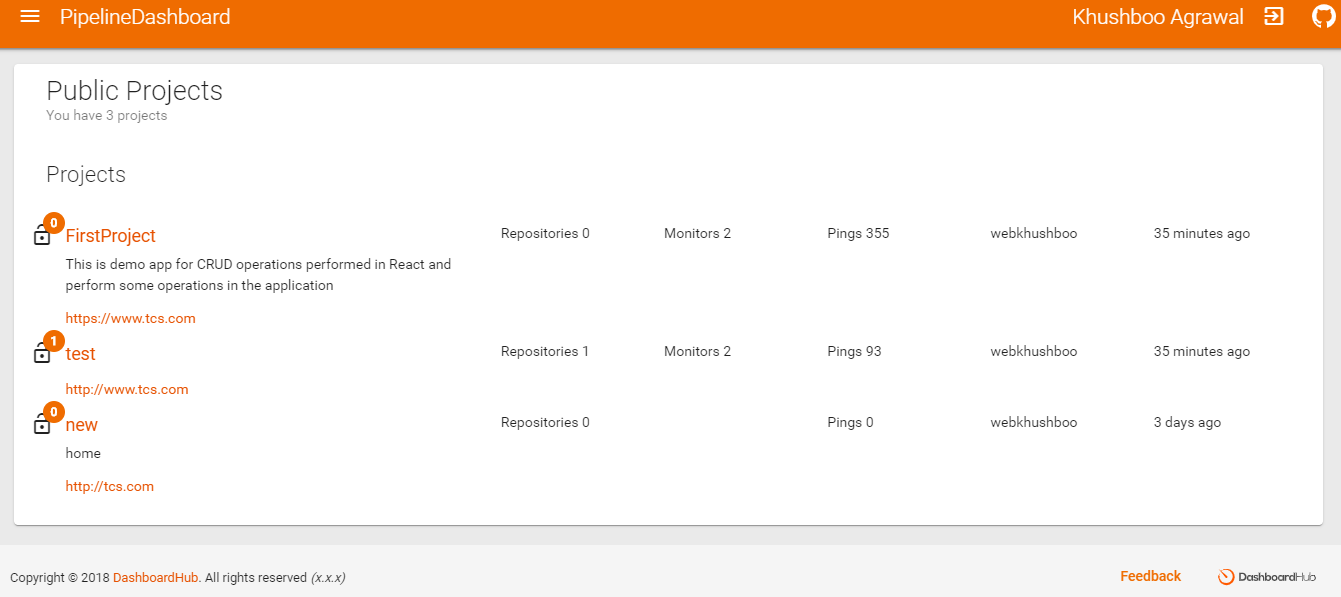Open the GitHub icon in the top bar
Image resolution: width=1341 pixels, height=597 pixels.
[x=1322, y=16]
